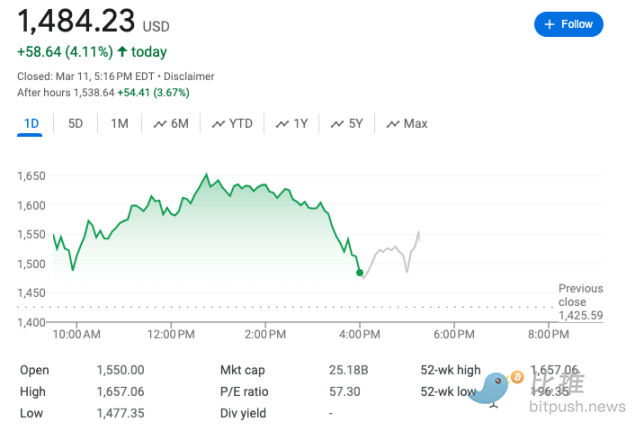Click the trend icon beside YTD
Screen dimensions: 644x431
[218, 124]
